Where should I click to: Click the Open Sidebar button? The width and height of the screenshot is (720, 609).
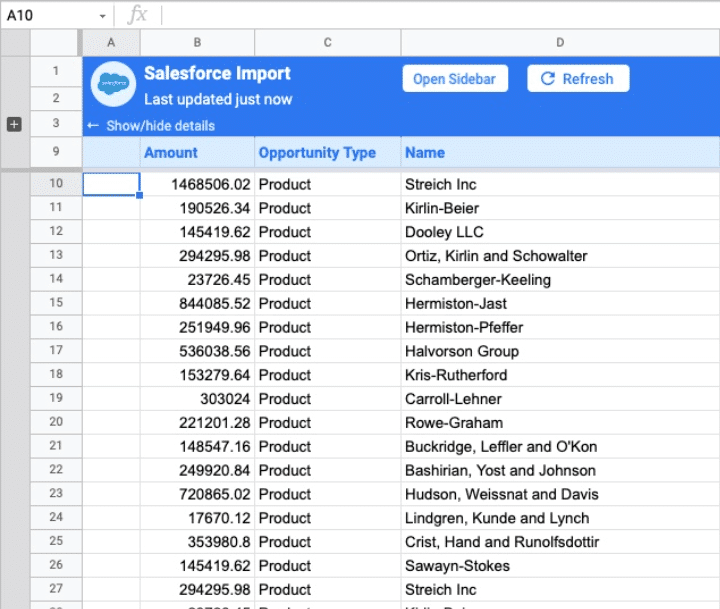[455, 79]
